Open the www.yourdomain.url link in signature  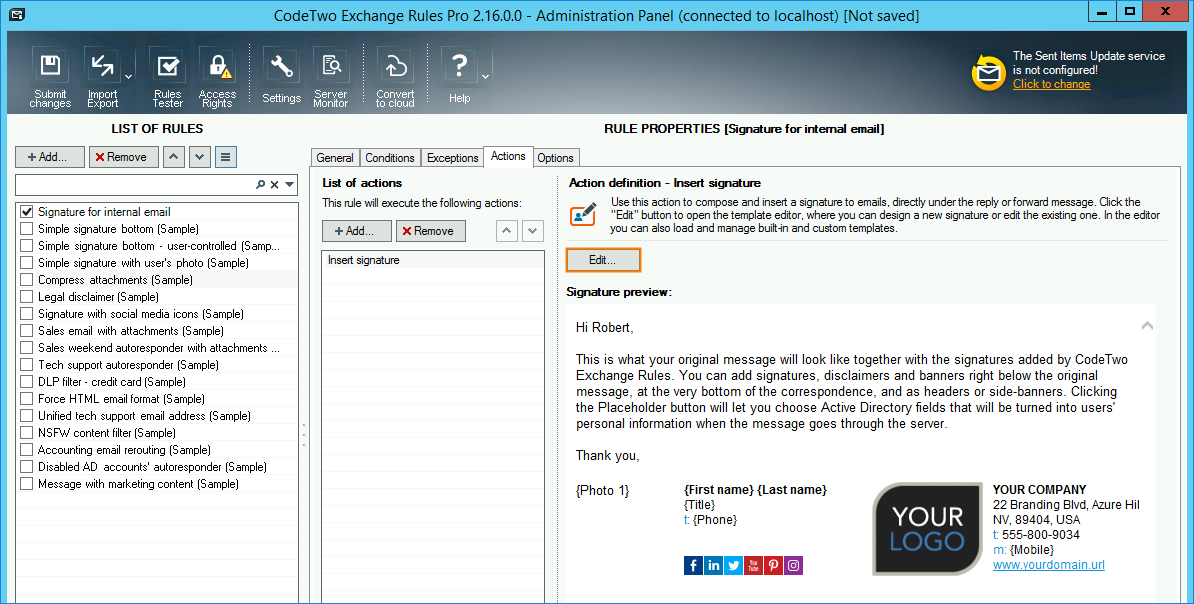(1049, 564)
